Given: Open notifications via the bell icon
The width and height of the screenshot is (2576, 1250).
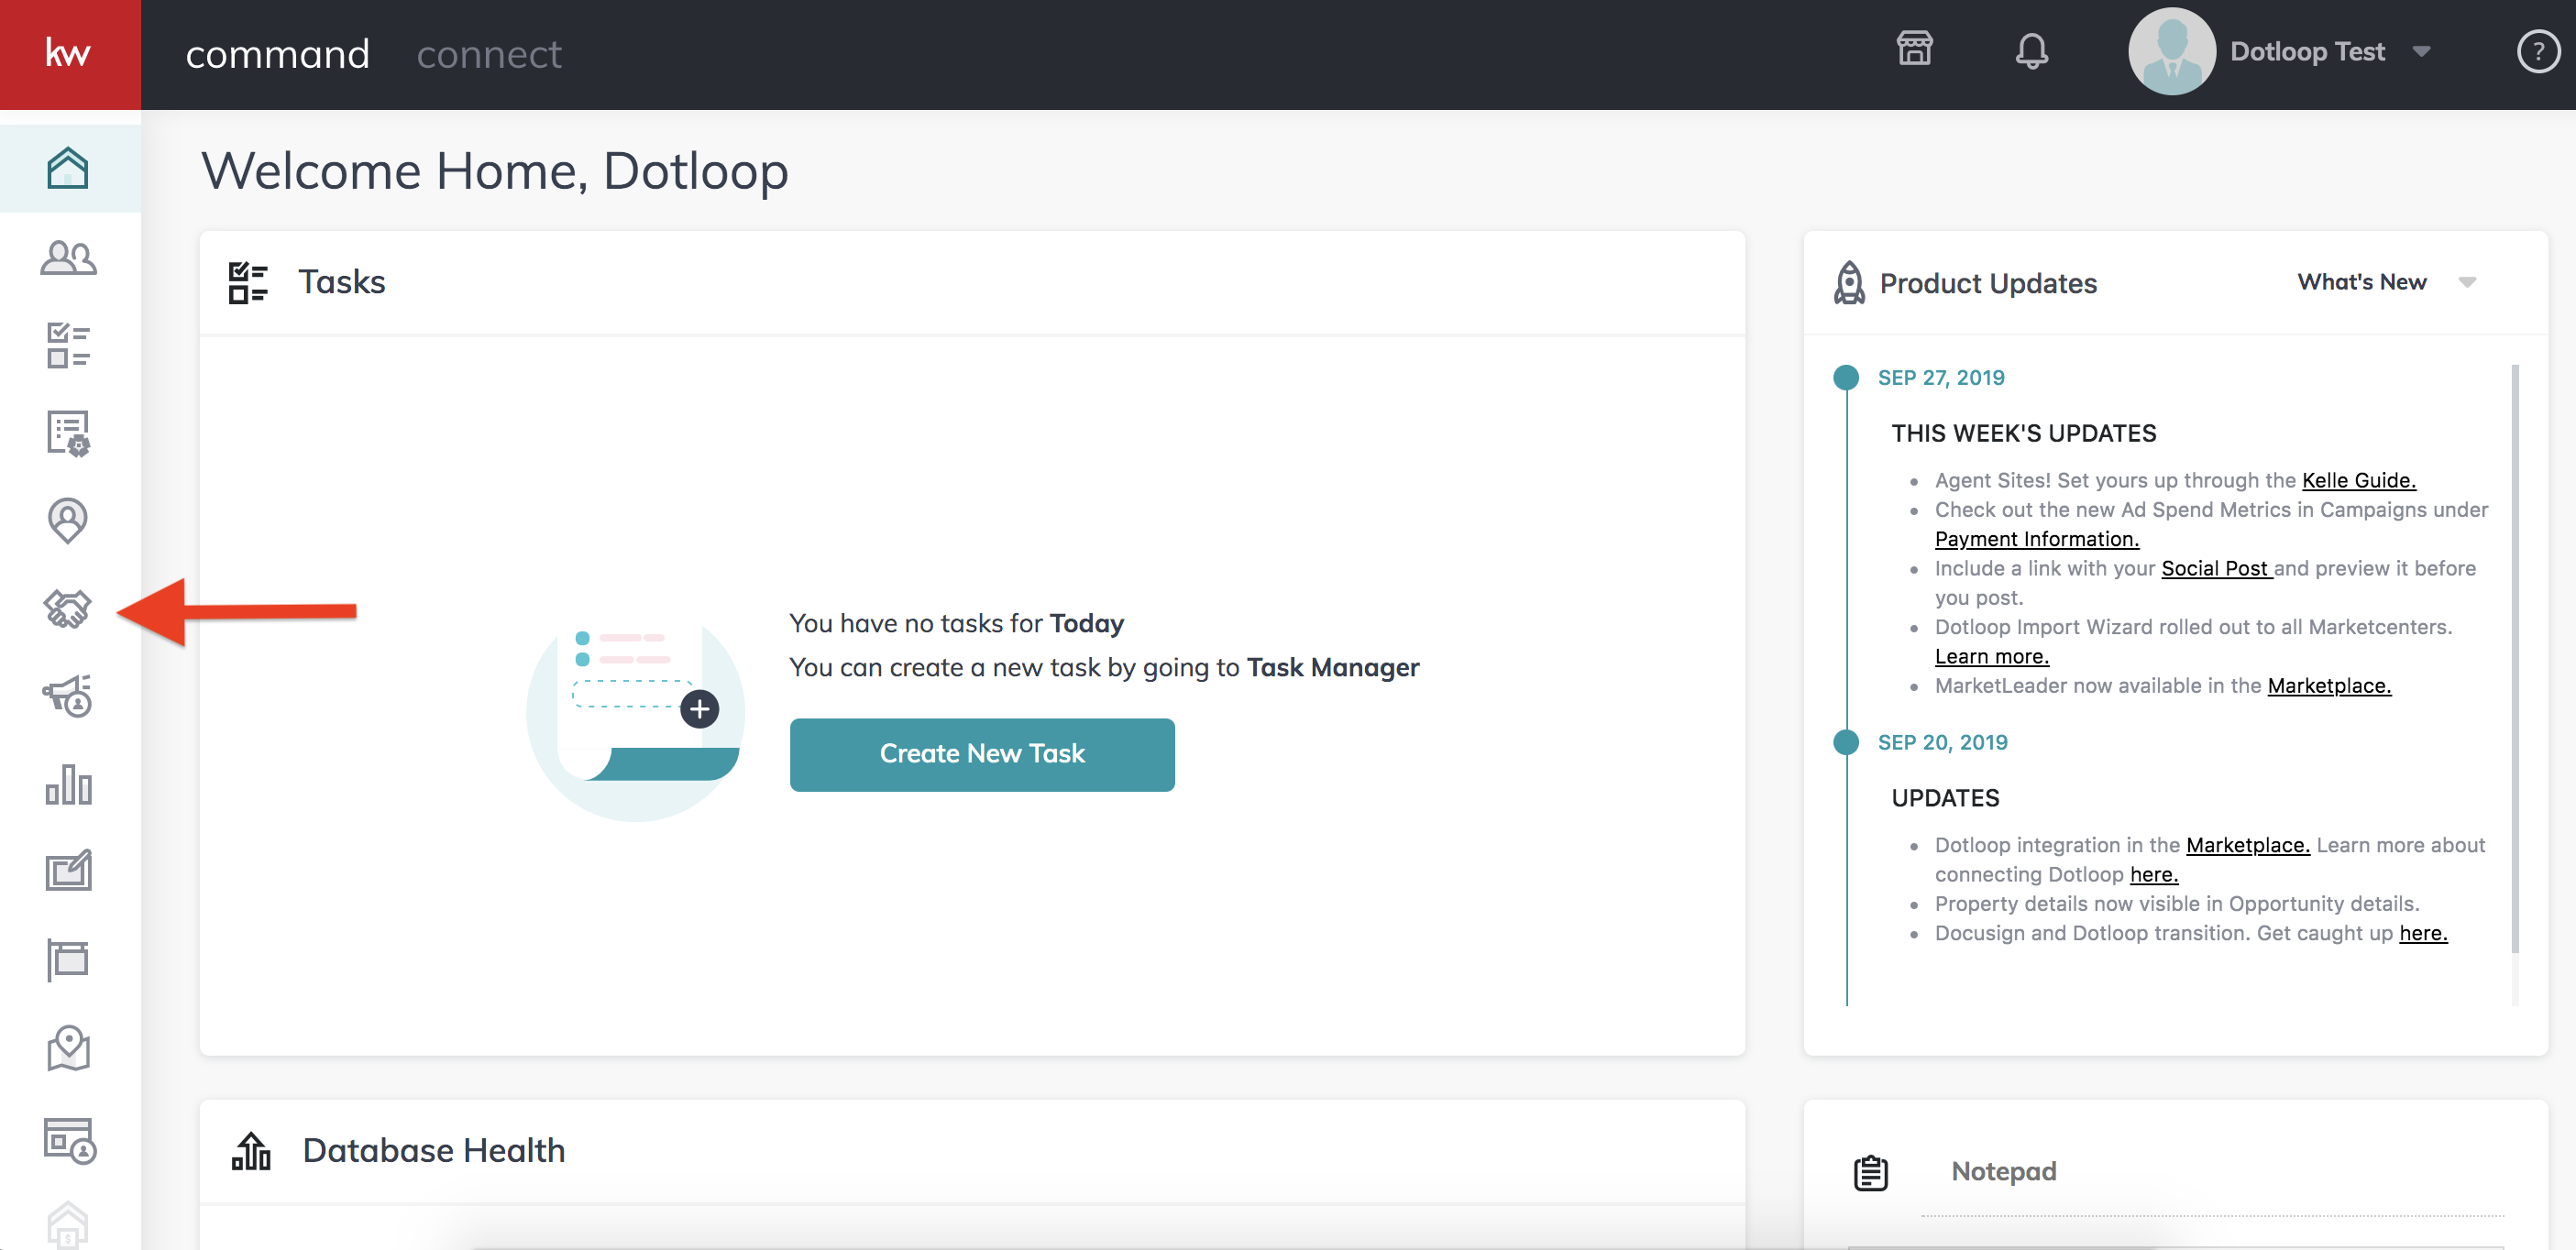Looking at the screenshot, I should 2032,52.
